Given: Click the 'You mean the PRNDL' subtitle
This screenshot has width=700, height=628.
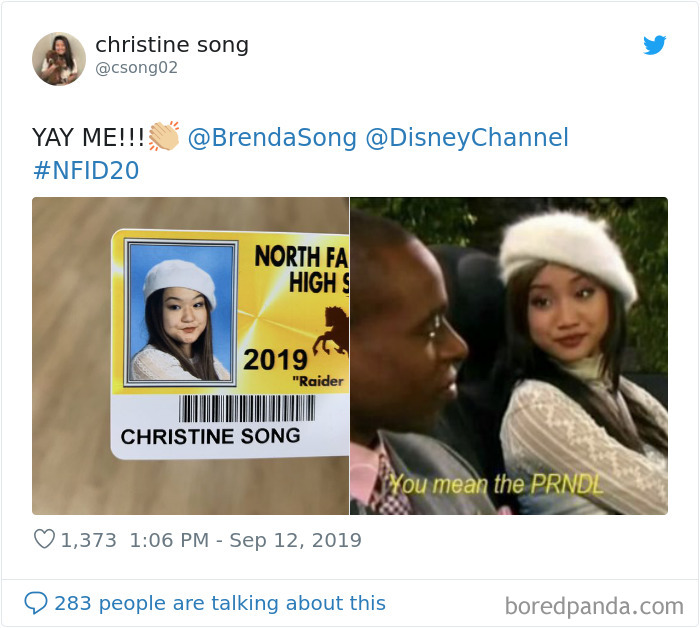Looking at the screenshot, I should (496, 484).
